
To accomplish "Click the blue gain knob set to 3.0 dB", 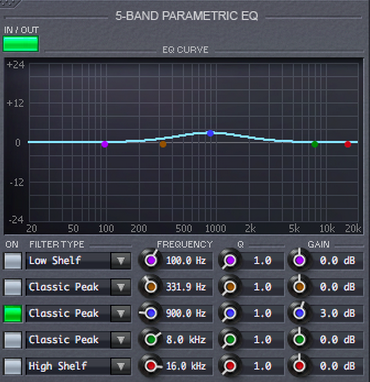I will (299, 313).
